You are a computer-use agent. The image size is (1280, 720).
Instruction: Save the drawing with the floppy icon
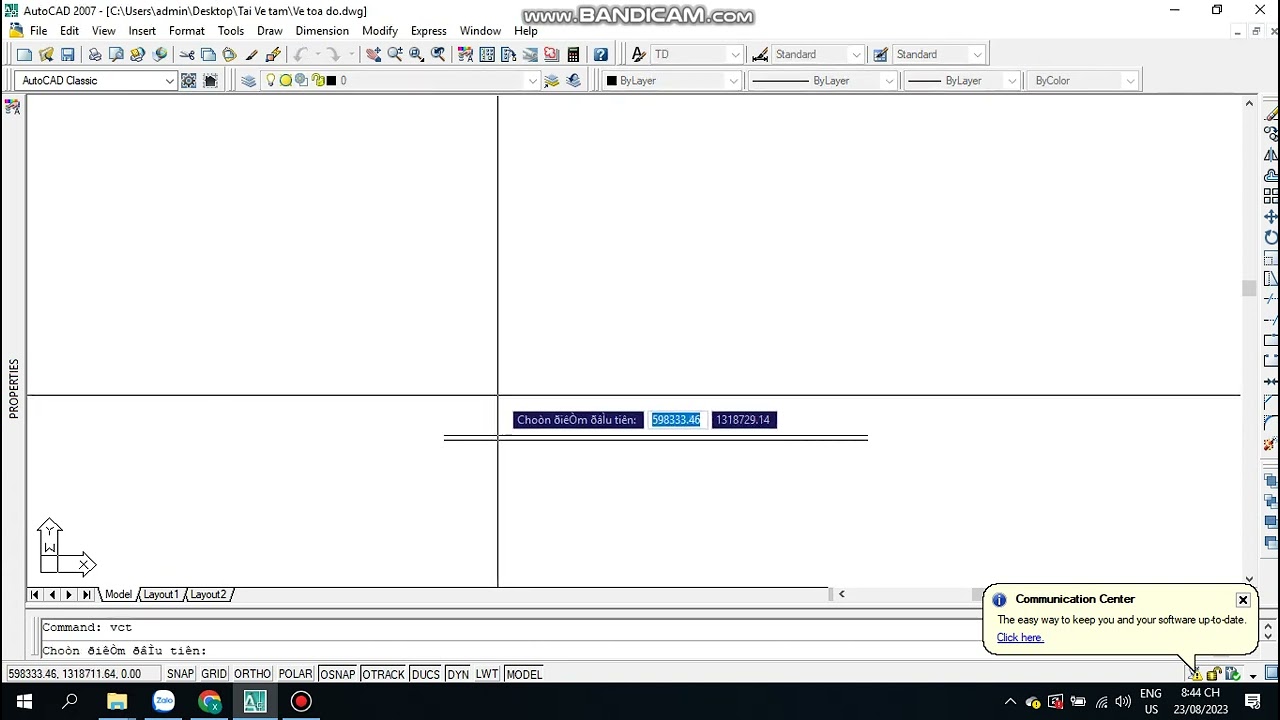(x=67, y=54)
